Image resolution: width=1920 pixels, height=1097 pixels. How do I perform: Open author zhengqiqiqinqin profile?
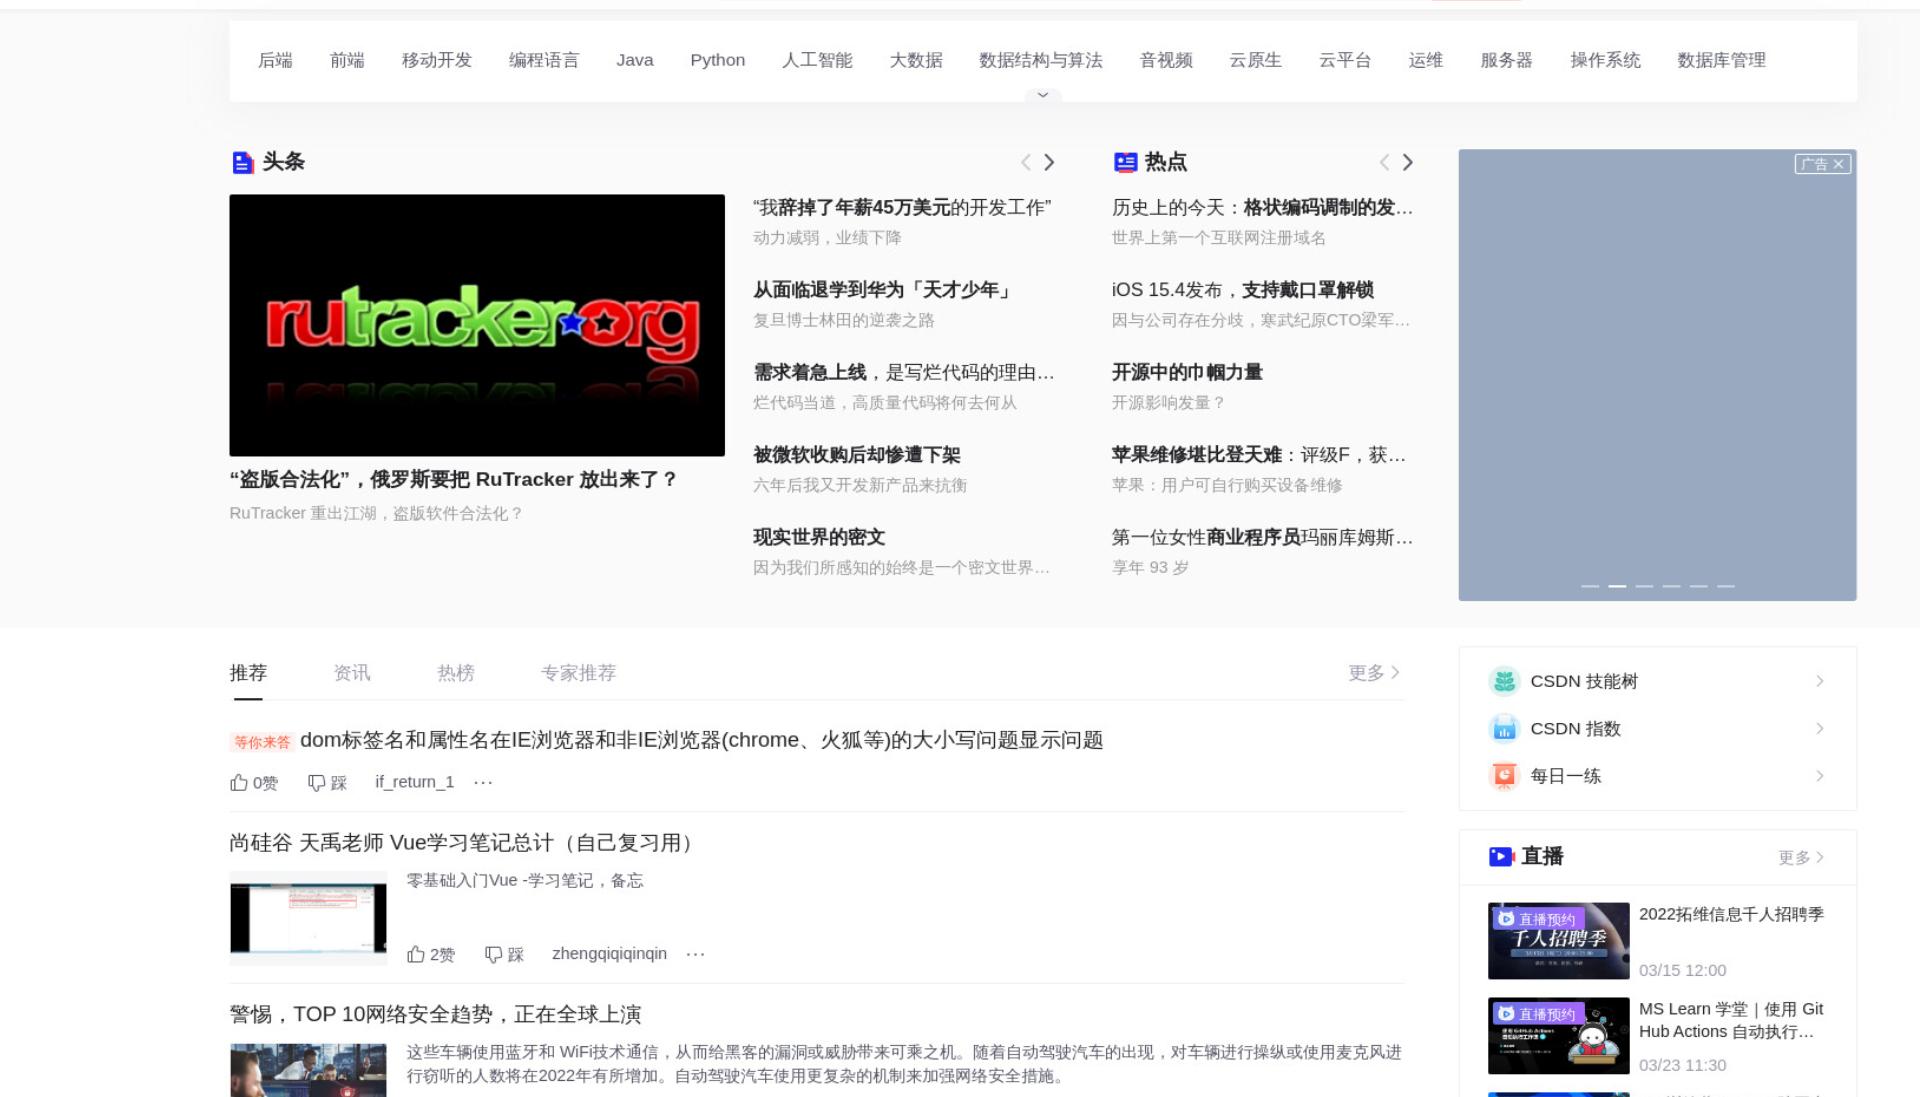click(x=609, y=954)
